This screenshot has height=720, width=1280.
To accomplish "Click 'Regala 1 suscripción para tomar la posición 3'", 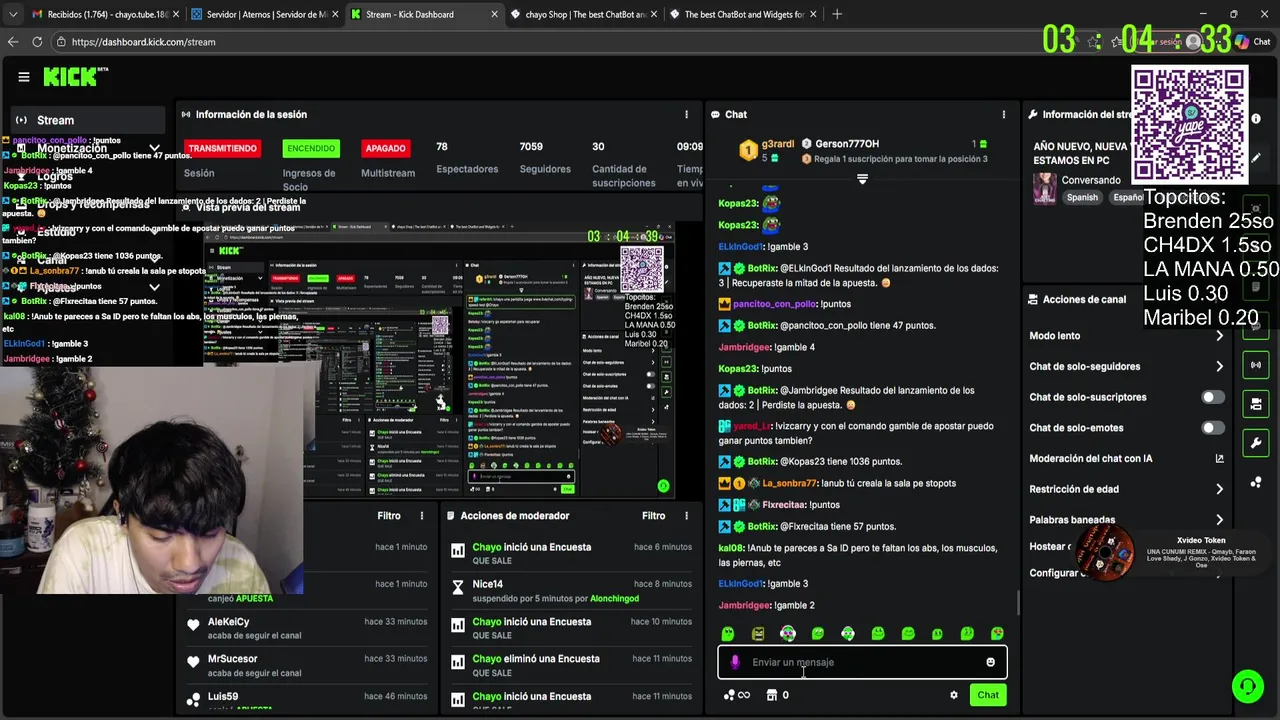I will point(901,159).
